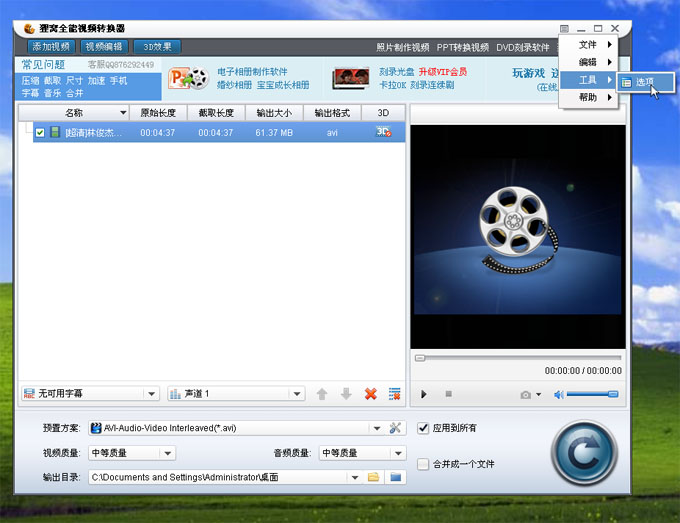Toggle the 应用到所有 checkbox
The height and width of the screenshot is (523, 680).
(x=423, y=428)
